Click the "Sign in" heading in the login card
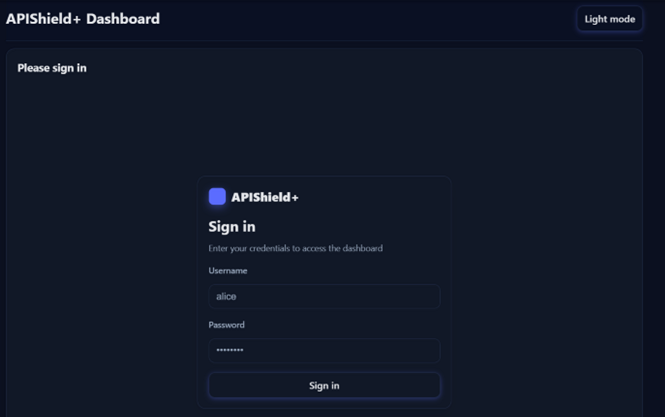Screen dimensions: 665x417 [x=232, y=226]
